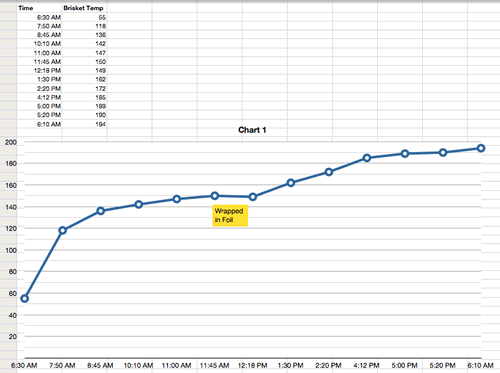Click the 5:20 PM cell in the table
The width and height of the screenshot is (500, 373).
coord(39,115)
